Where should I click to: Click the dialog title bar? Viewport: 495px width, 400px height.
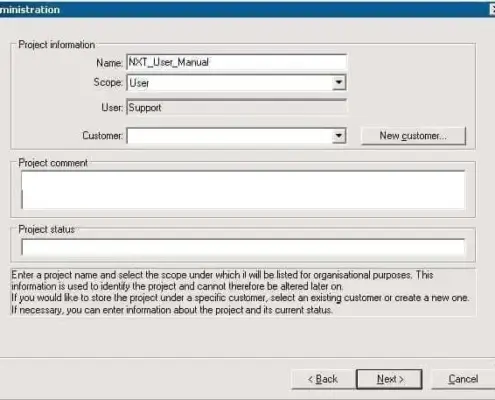pos(247,9)
